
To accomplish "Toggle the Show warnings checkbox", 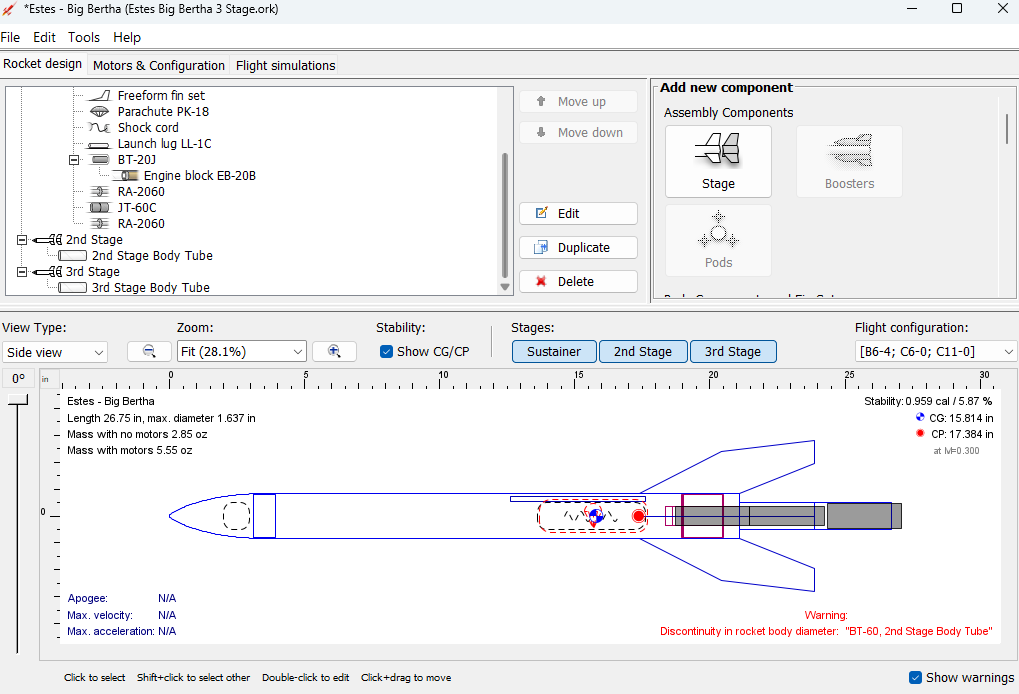I will tap(914, 677).
